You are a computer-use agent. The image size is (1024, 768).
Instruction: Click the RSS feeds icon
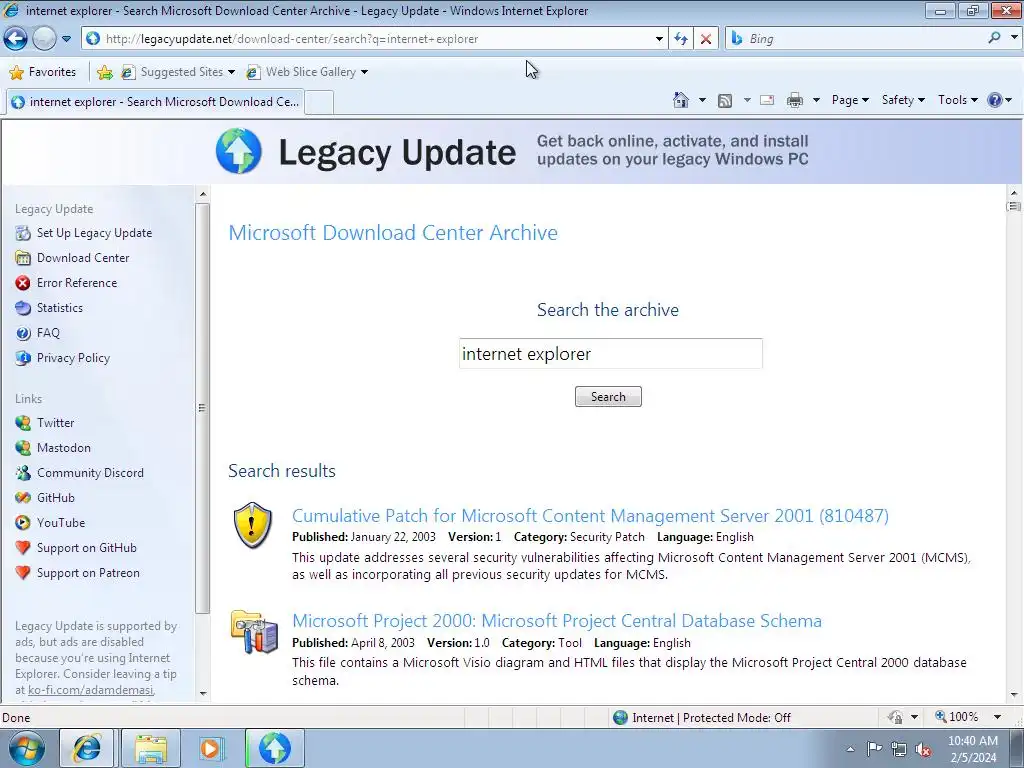tap(725, 100)
